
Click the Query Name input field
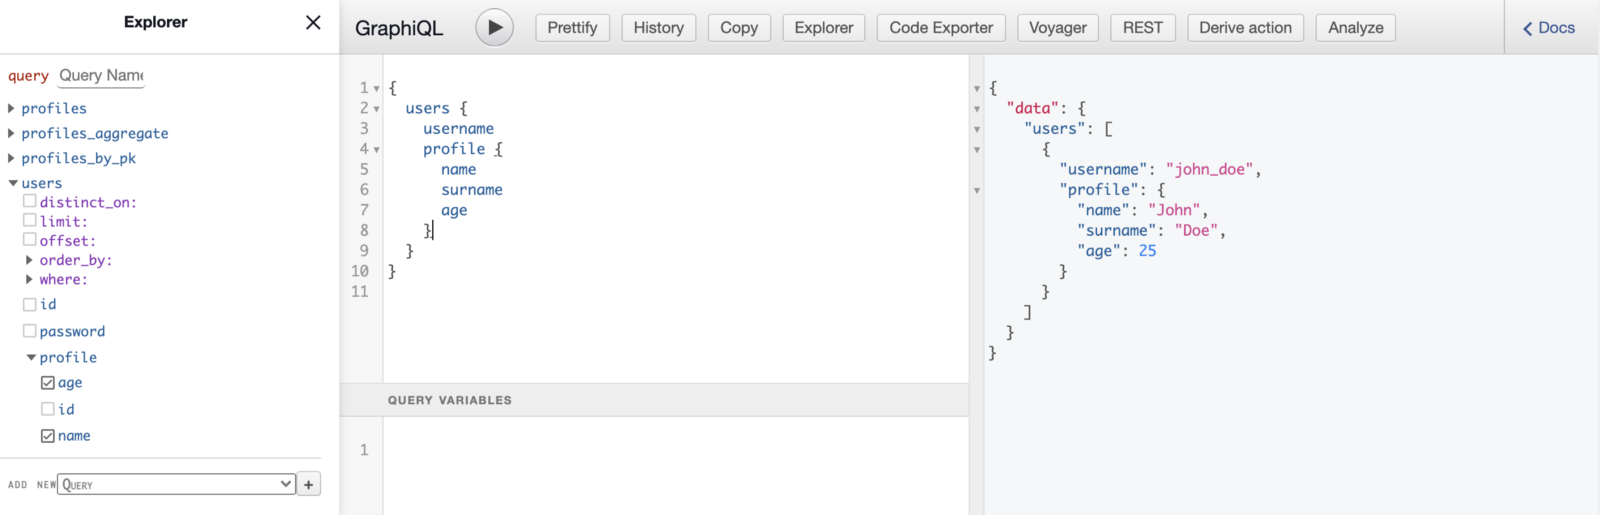tap(101, 76)
